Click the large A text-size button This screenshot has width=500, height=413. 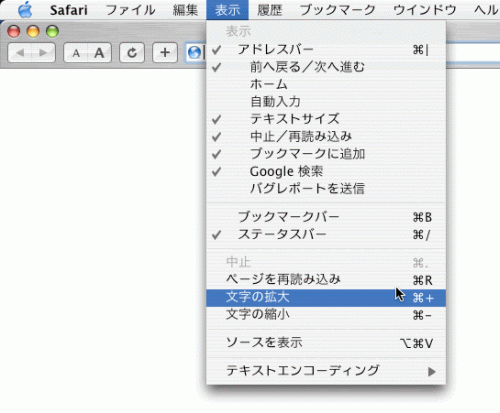pos(99,53)
